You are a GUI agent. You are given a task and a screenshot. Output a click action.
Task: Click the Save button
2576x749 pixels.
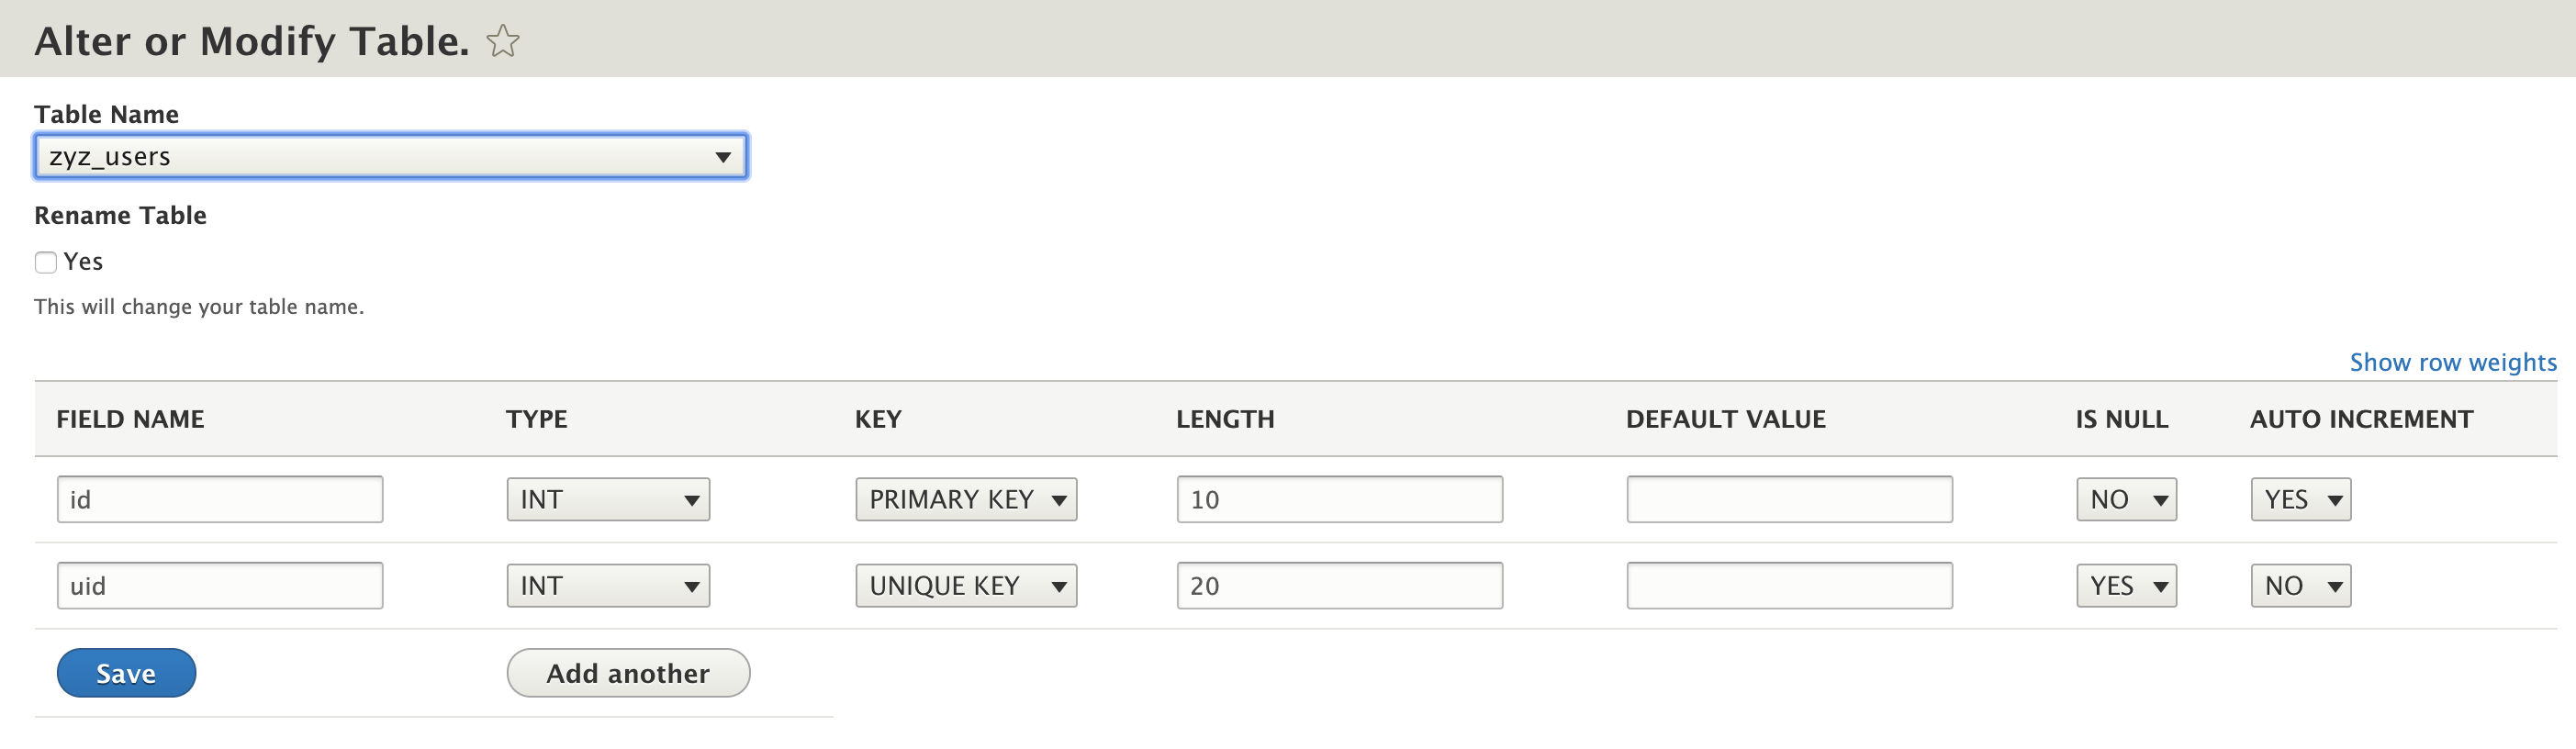(x=126, y=673)
